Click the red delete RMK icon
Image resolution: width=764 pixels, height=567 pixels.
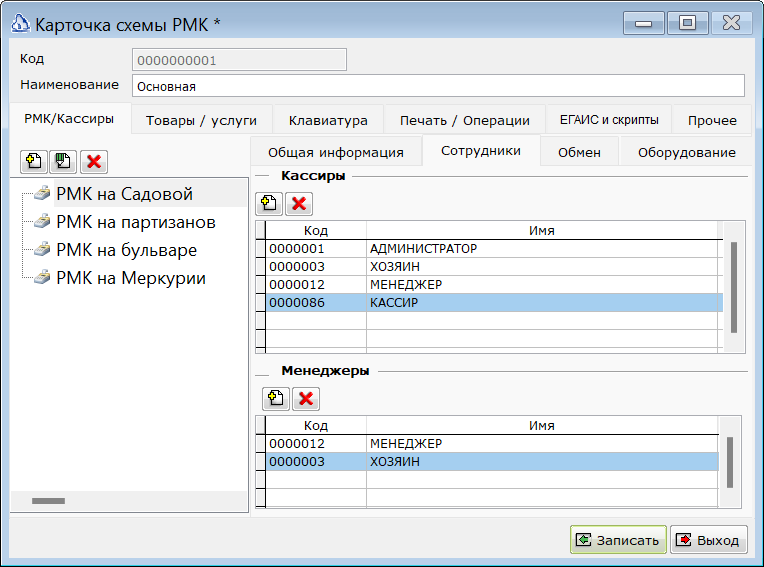(x=94, y=161)
